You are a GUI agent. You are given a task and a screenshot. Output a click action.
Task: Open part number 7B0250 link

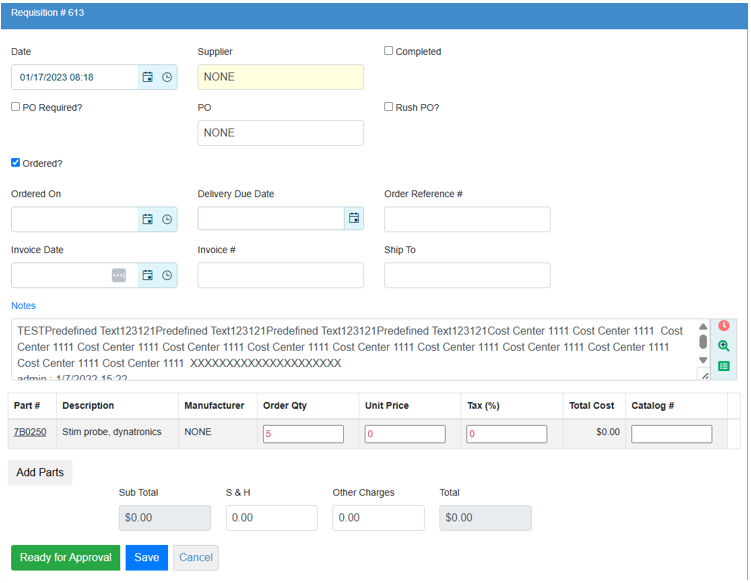29,433
